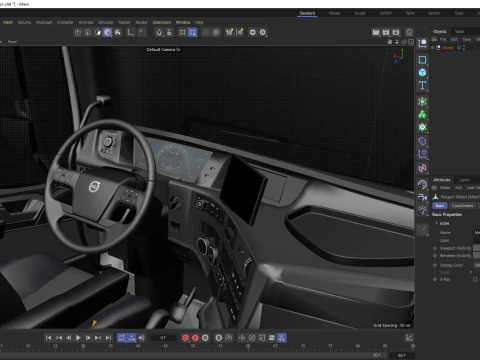Add a Rectangle spline from the palette
The height and width of the screenshot is (360, 480).
(422, 60)
